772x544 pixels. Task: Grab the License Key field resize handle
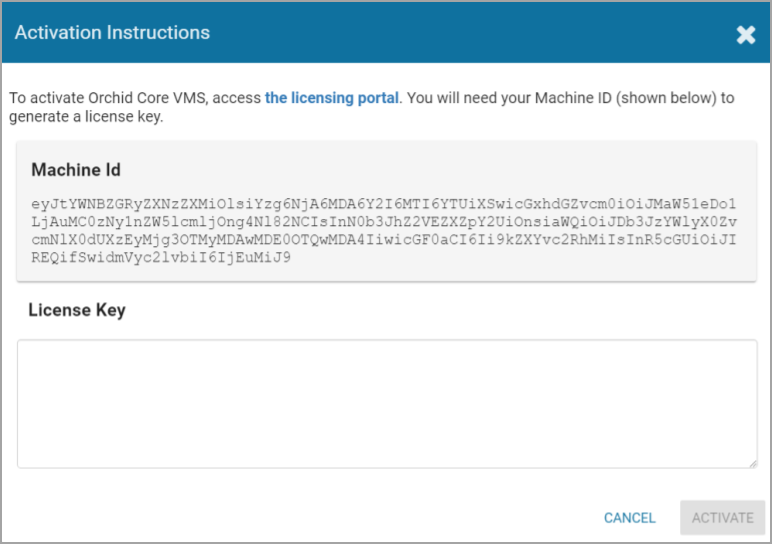click(751, 462)
